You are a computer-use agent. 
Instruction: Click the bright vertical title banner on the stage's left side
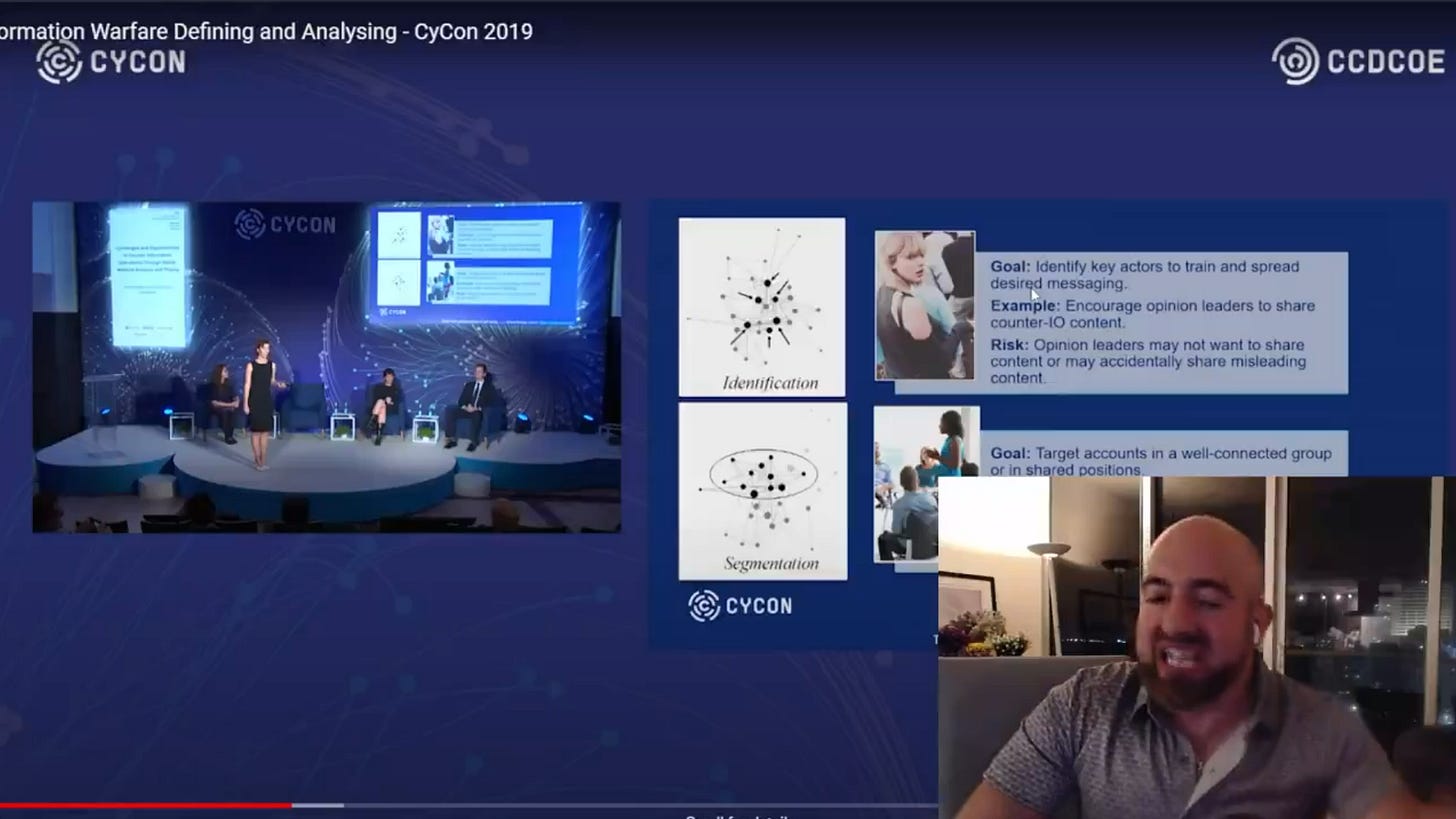147,277
